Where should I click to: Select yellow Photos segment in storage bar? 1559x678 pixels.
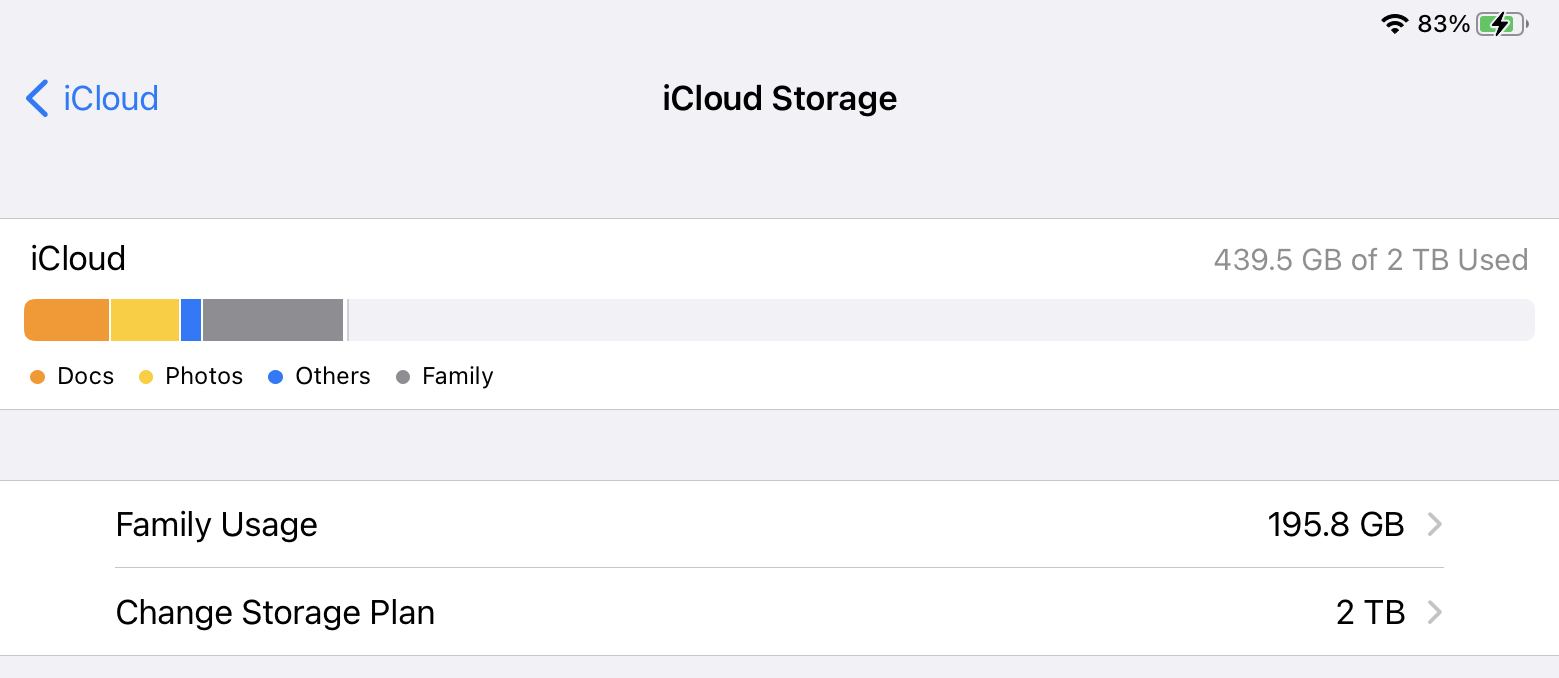click(x=145, y=320)
